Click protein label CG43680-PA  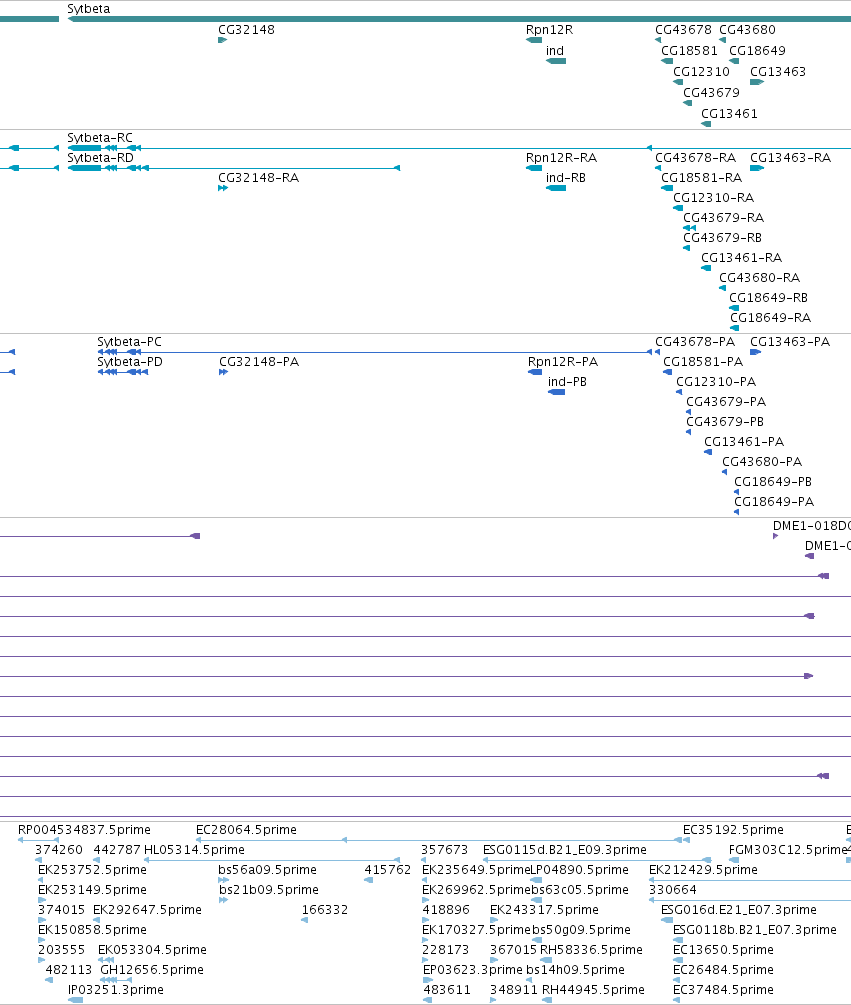point(762,461)
